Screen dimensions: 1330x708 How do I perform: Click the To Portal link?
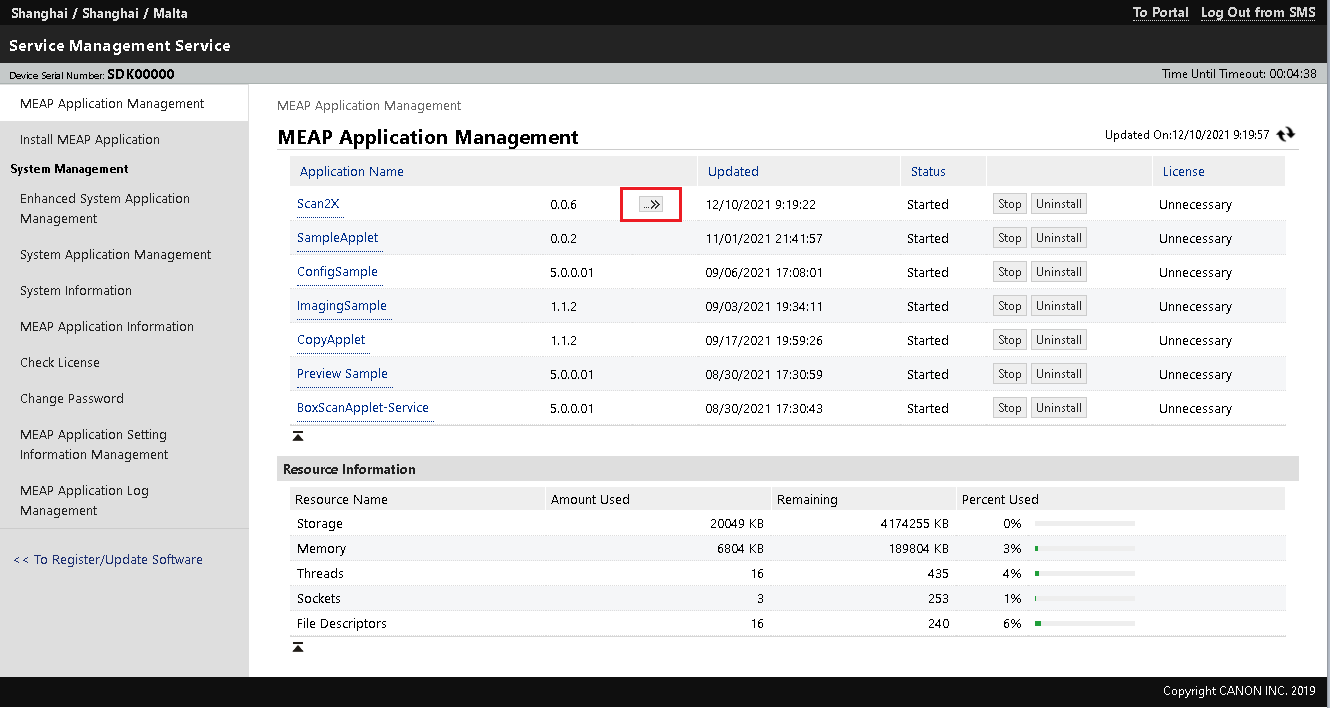[x=1160, y=13]
